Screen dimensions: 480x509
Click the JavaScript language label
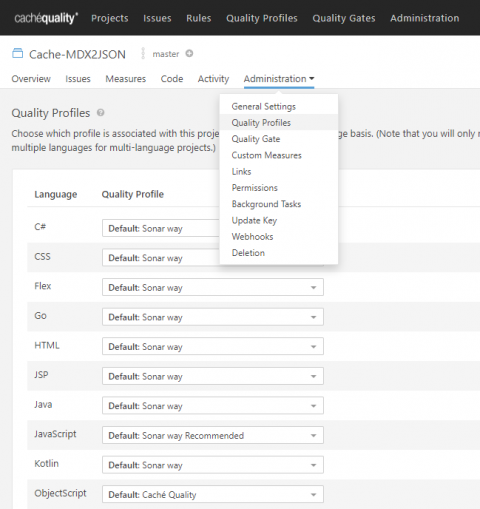(x=55, y=434)
